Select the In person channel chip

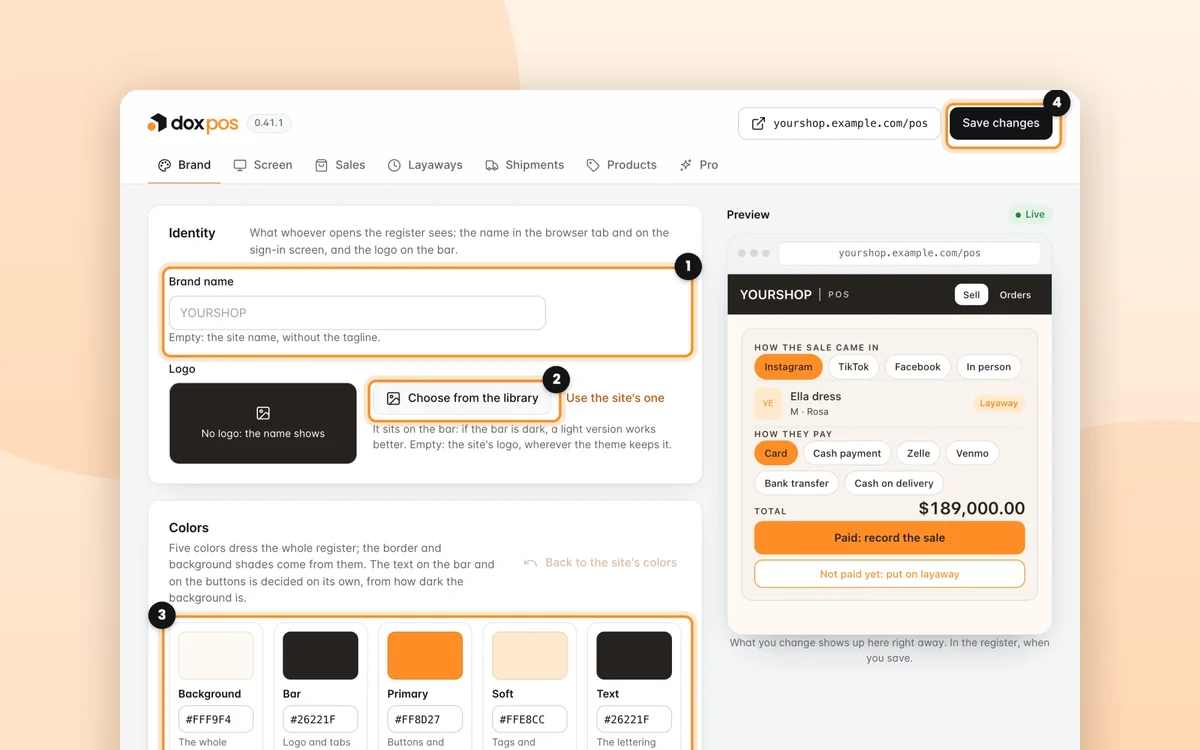pyautogui.click(x=989, y=367)
